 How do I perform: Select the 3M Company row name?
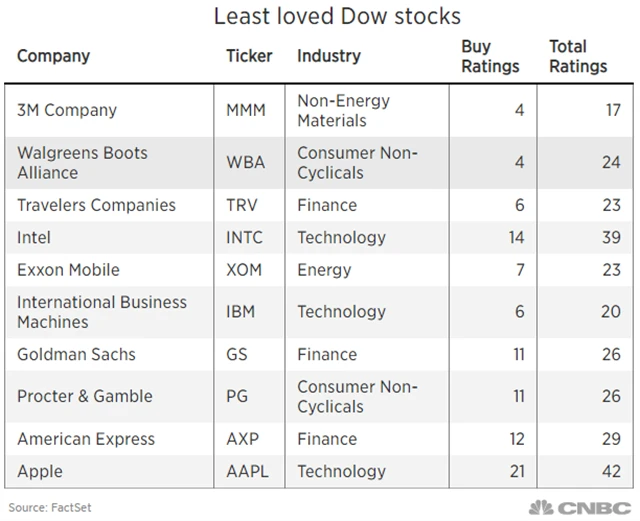click(67, 110)
